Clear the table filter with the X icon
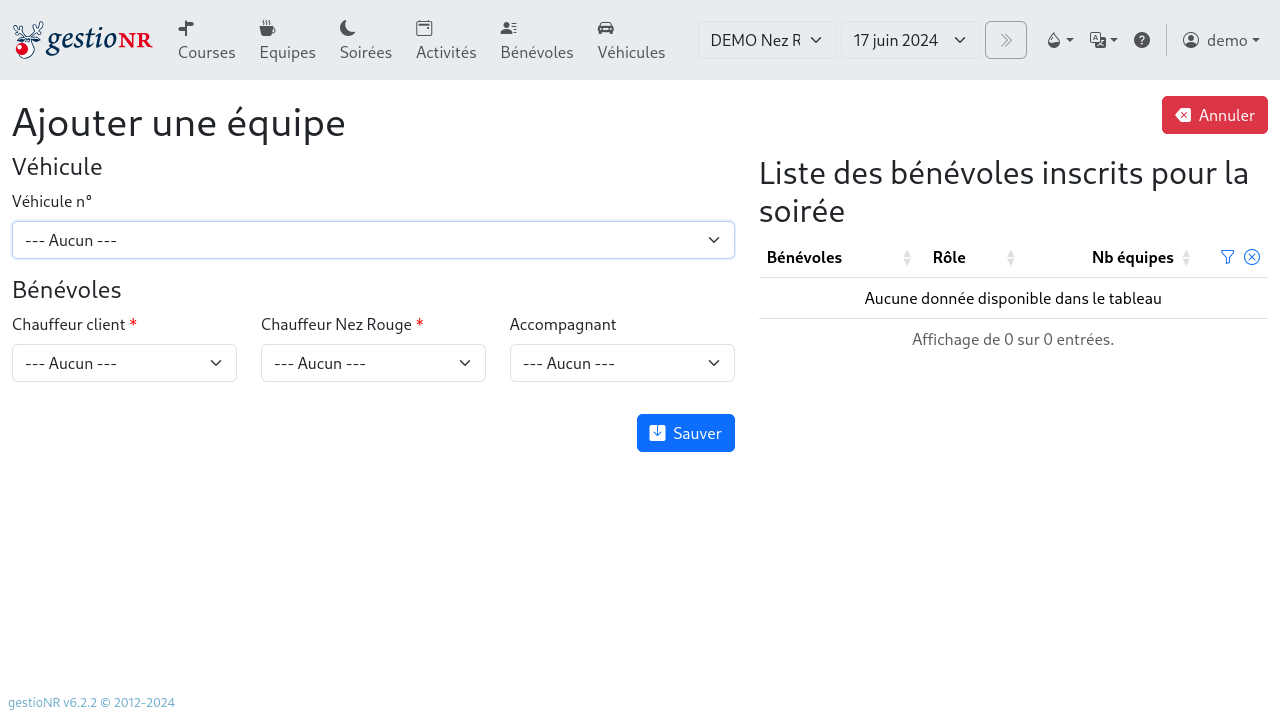Image resolution: width=1280 pixels, height=720 pixels. pyautogui.click(x=1251, y=257)
